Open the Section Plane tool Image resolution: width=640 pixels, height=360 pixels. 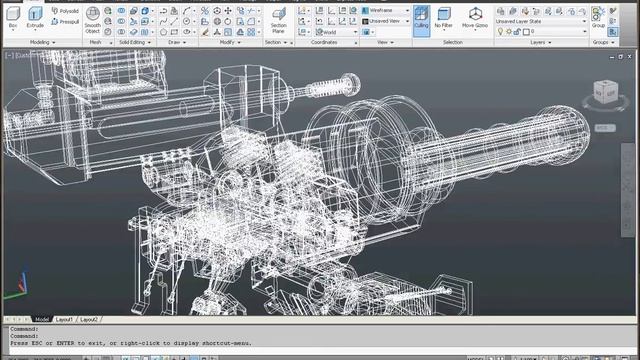[278, 20]
